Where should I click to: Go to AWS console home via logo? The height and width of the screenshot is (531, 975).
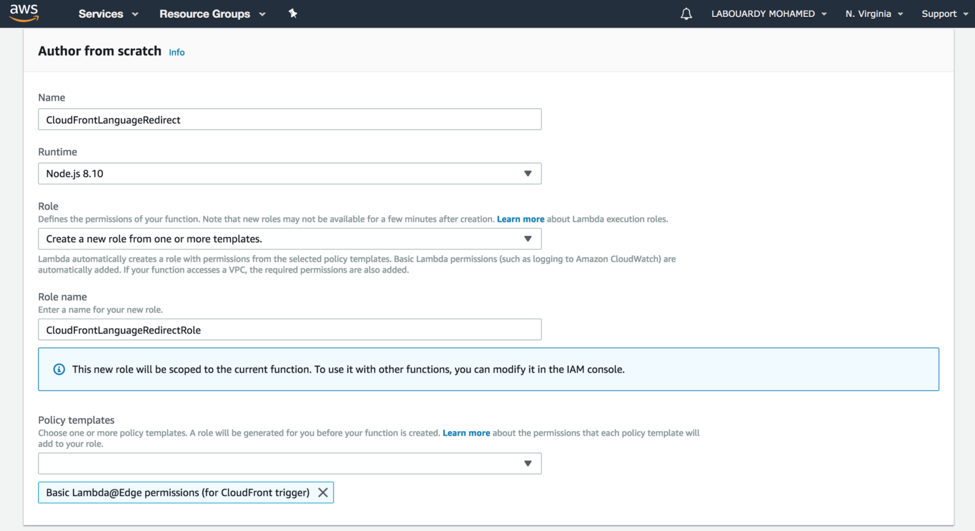24,13
